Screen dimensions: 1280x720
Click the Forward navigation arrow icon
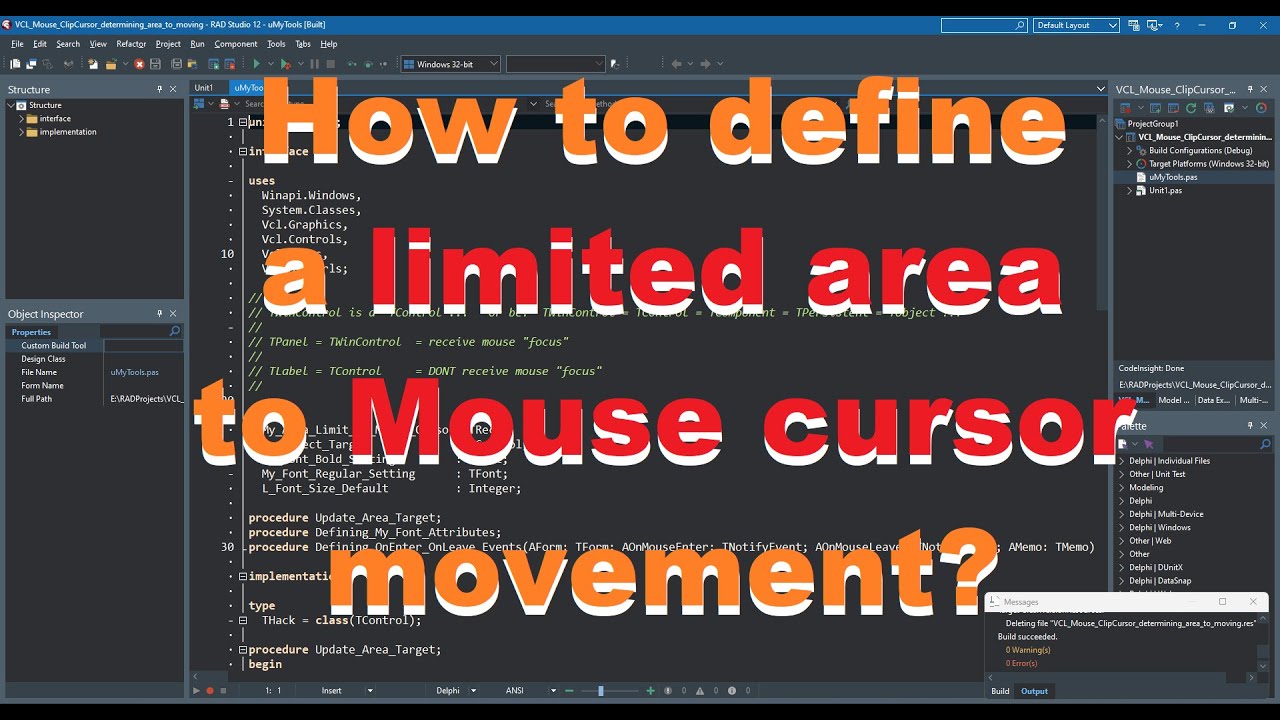705,64
